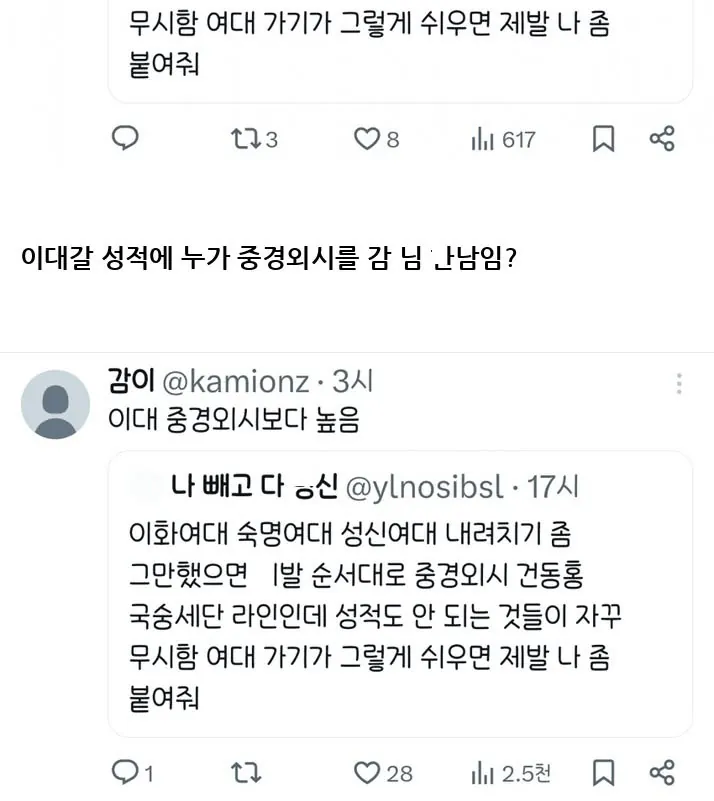Image resolution: width=714 pixels, height=801 pixels.
Task: Select the like heart icon showing 8 likes
Action: [366, 140]
